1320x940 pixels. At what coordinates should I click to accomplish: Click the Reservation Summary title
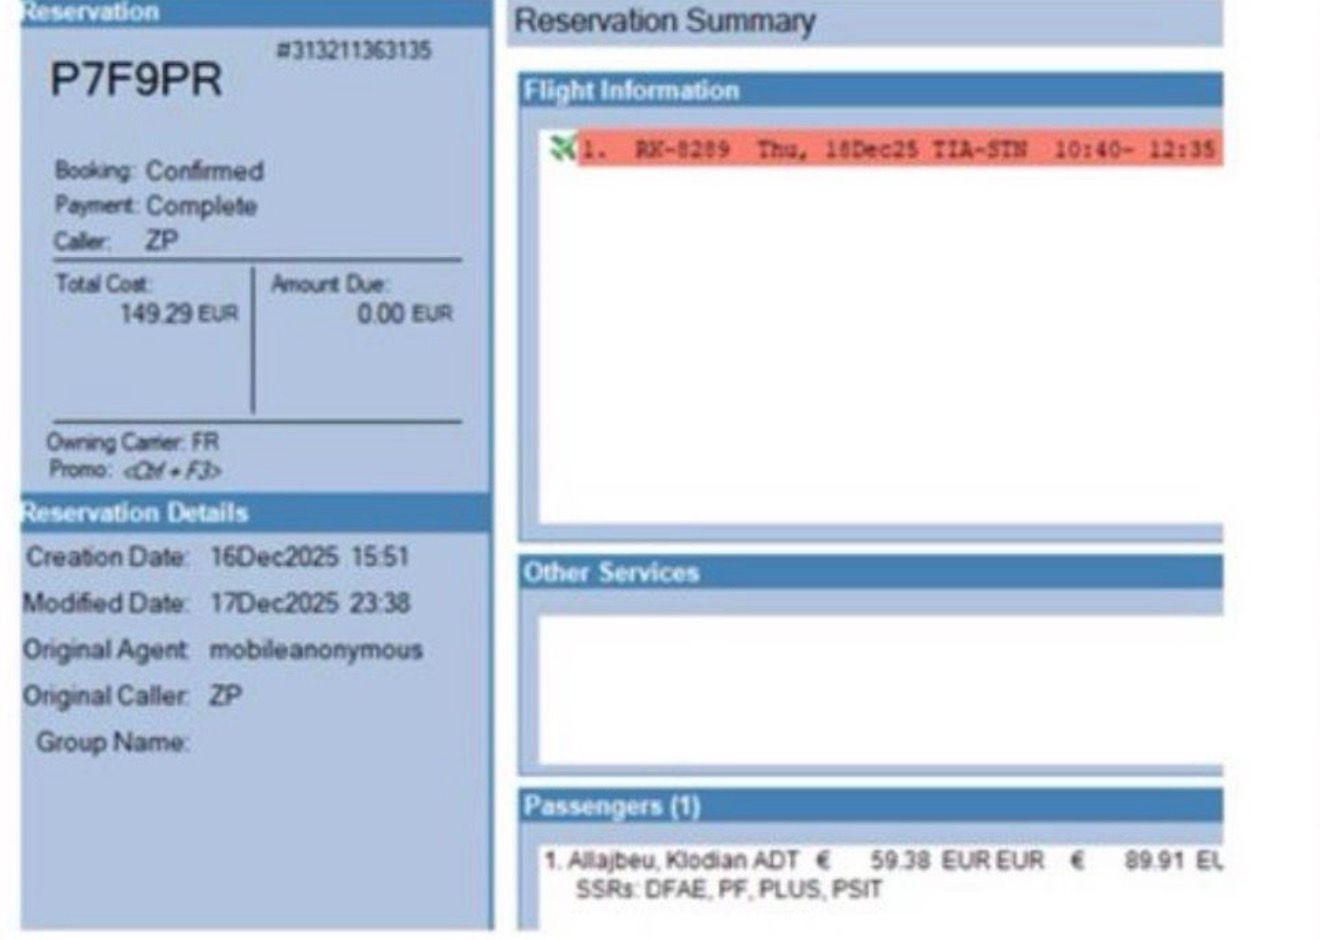(x=665, y=21)
